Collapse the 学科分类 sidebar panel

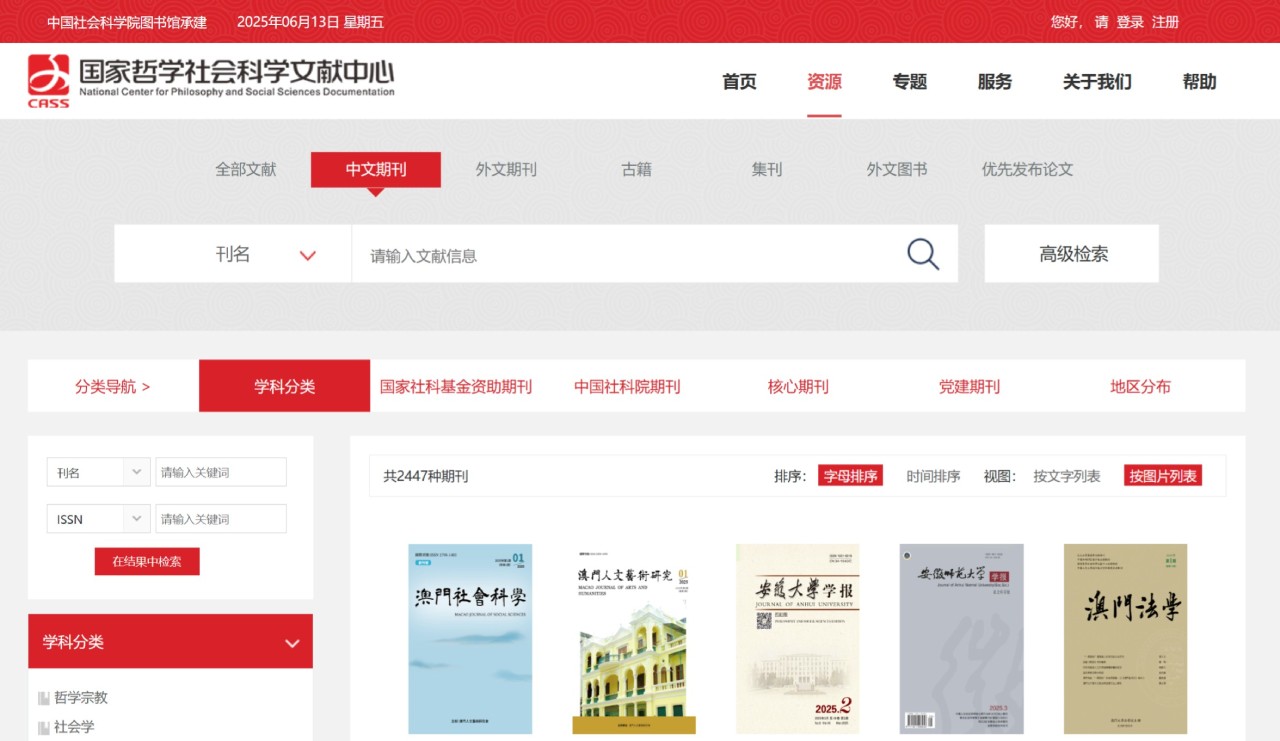click(292, 643)
